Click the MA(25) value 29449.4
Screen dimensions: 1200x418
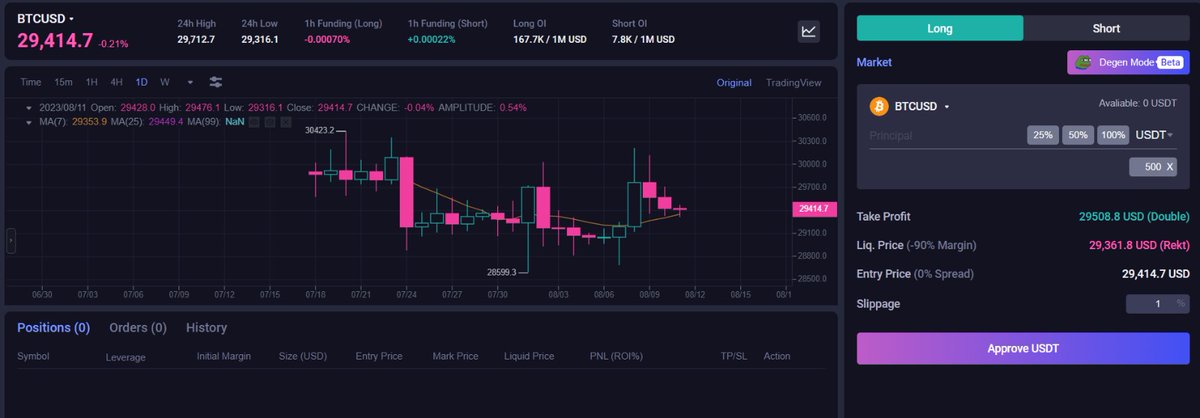tap(165, 122)
